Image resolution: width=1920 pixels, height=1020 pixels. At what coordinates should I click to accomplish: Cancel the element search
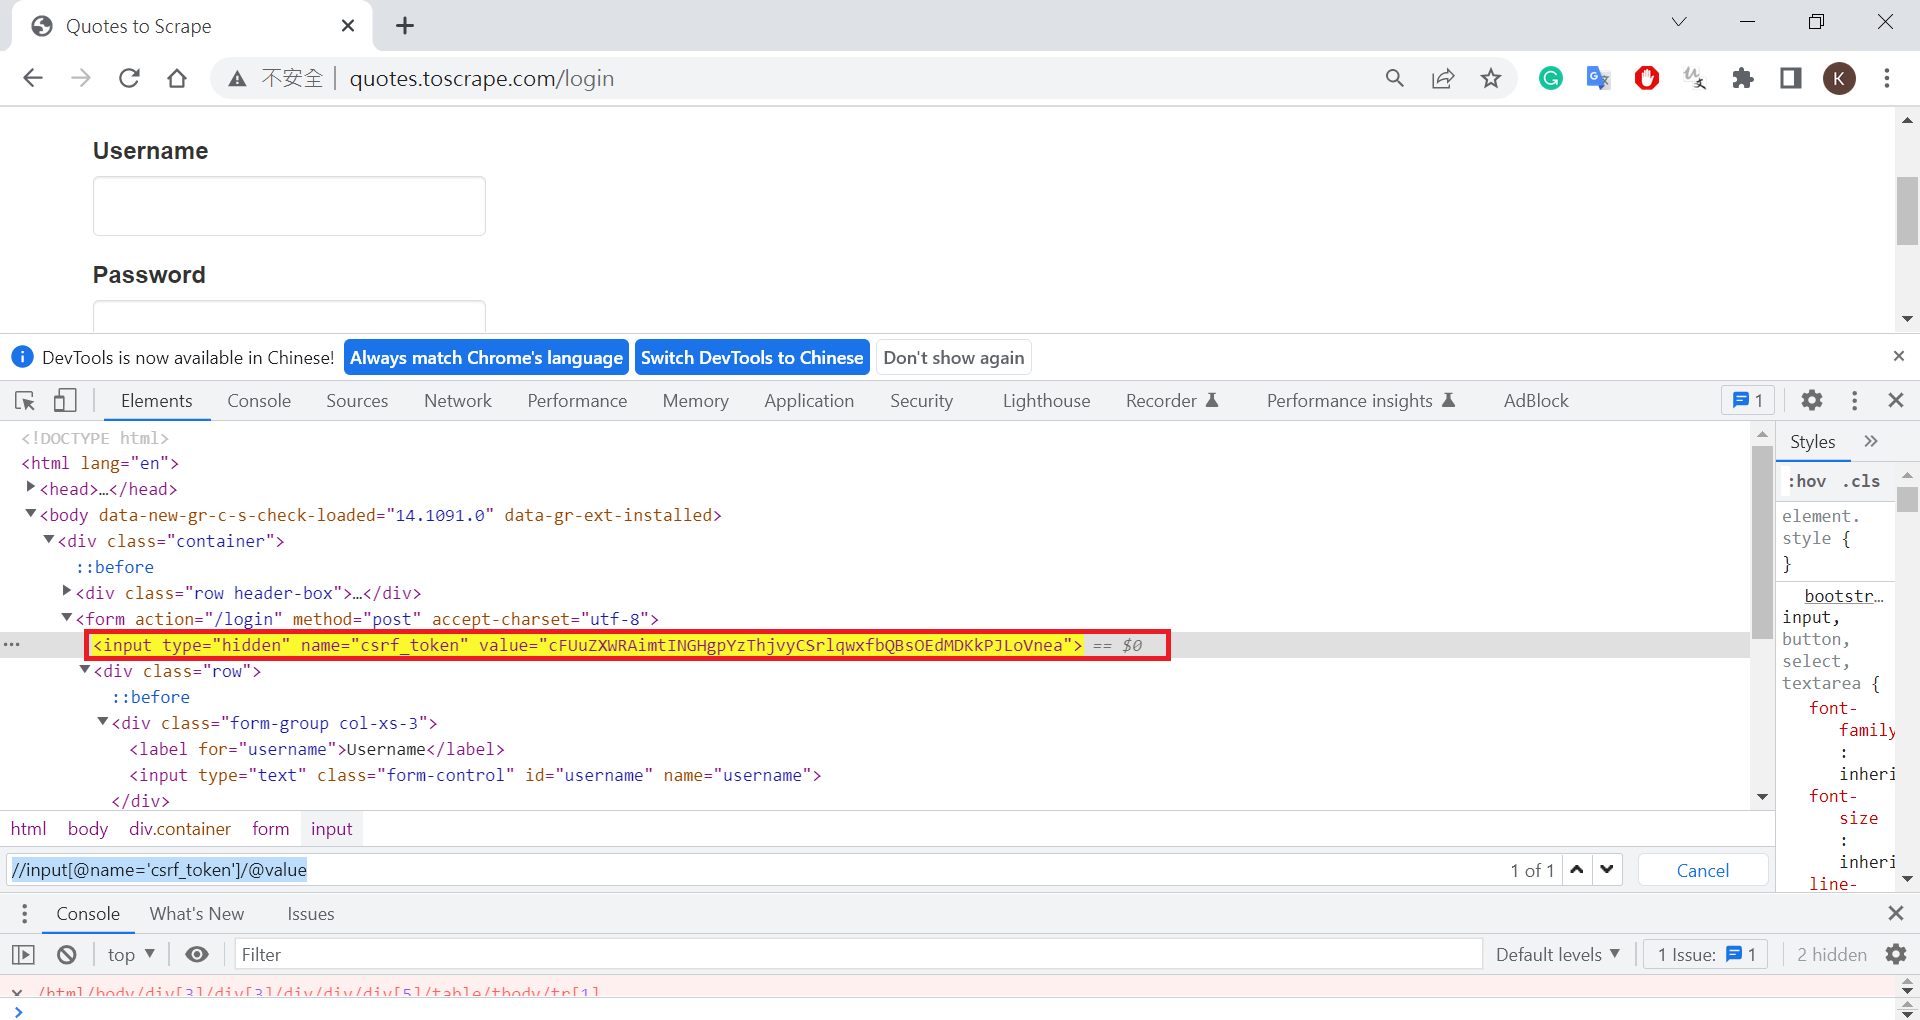(1702, 870)
